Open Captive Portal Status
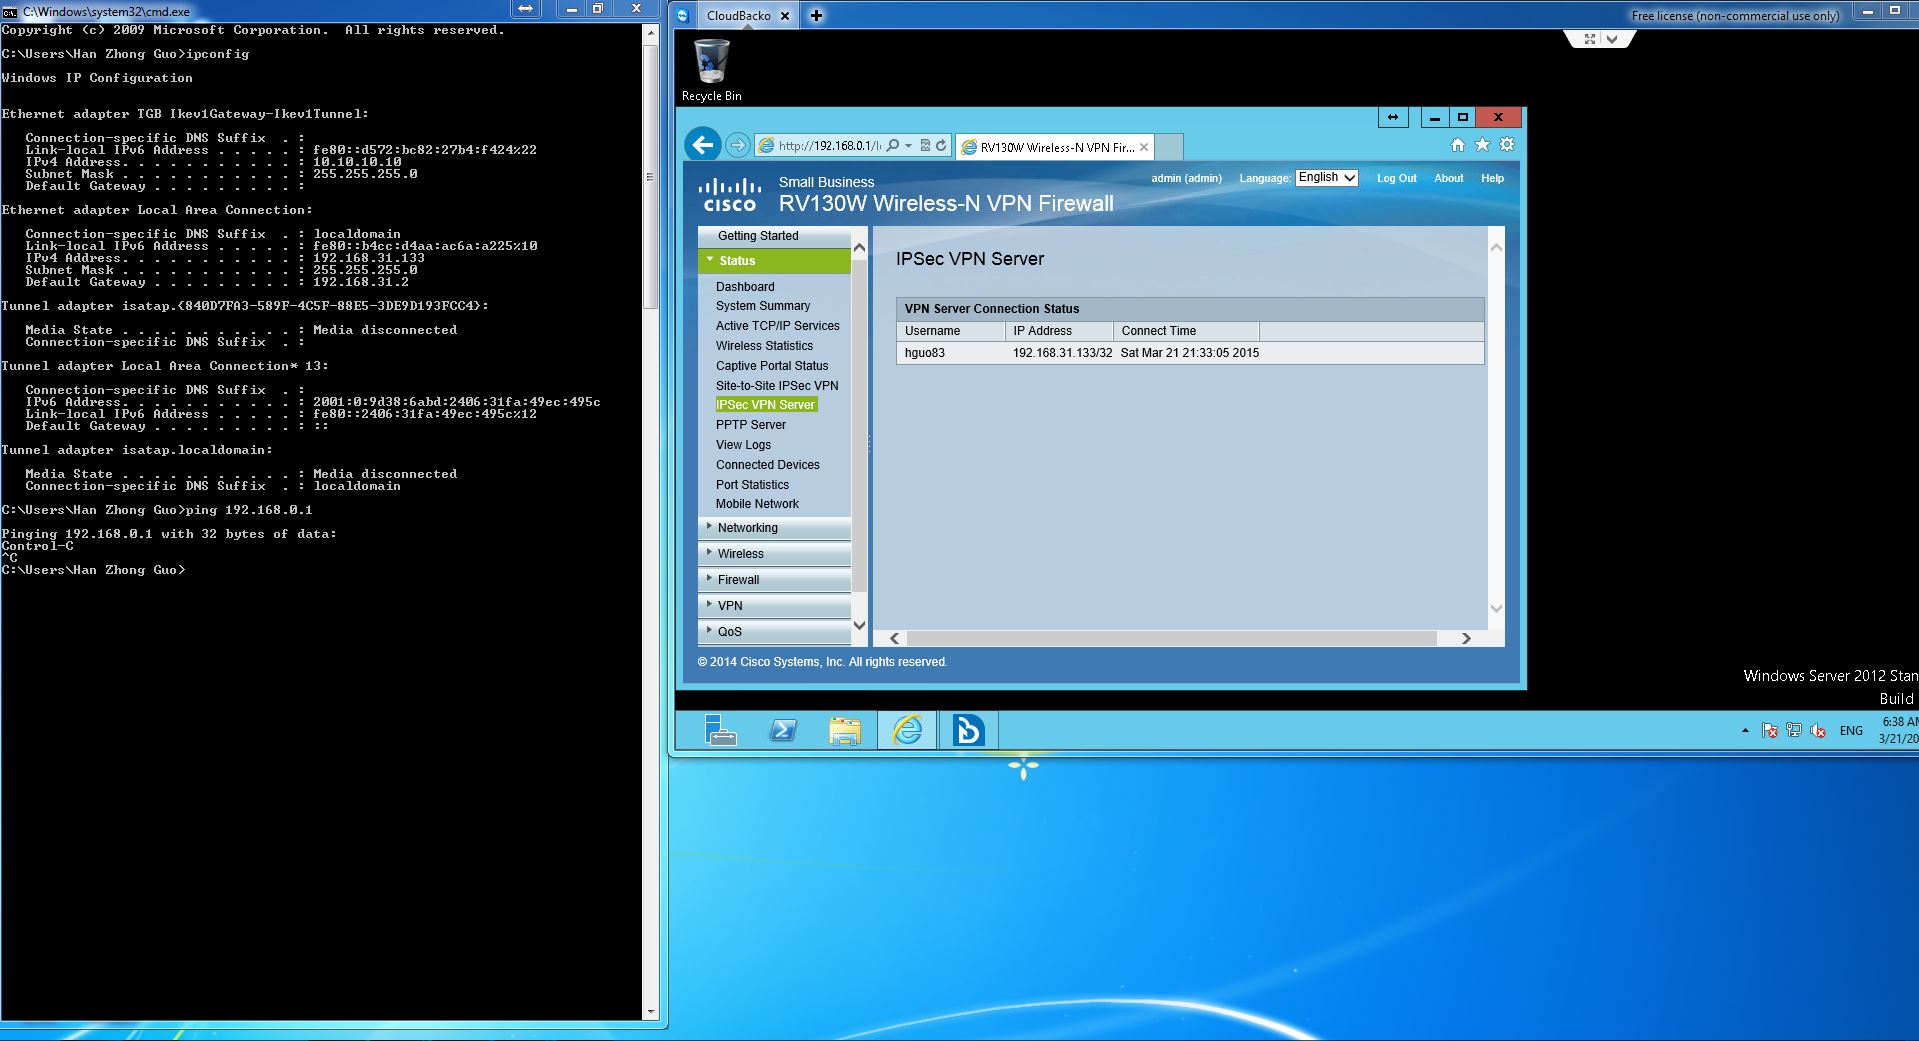1919x1041 pixels. click(x=772, y=366)
